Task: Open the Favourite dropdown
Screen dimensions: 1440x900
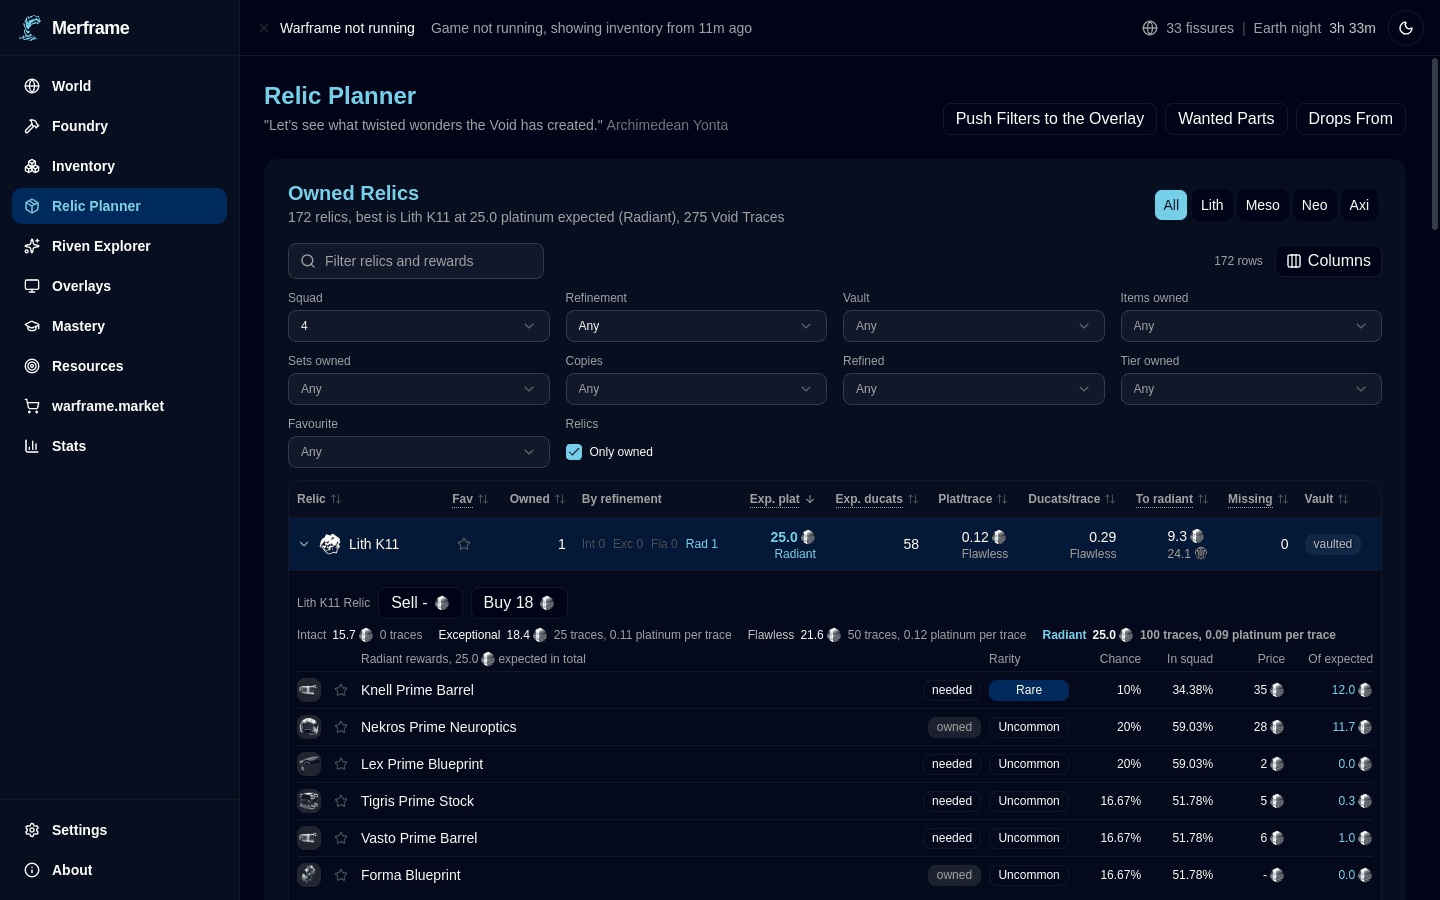Action: (x=418, y=452)
